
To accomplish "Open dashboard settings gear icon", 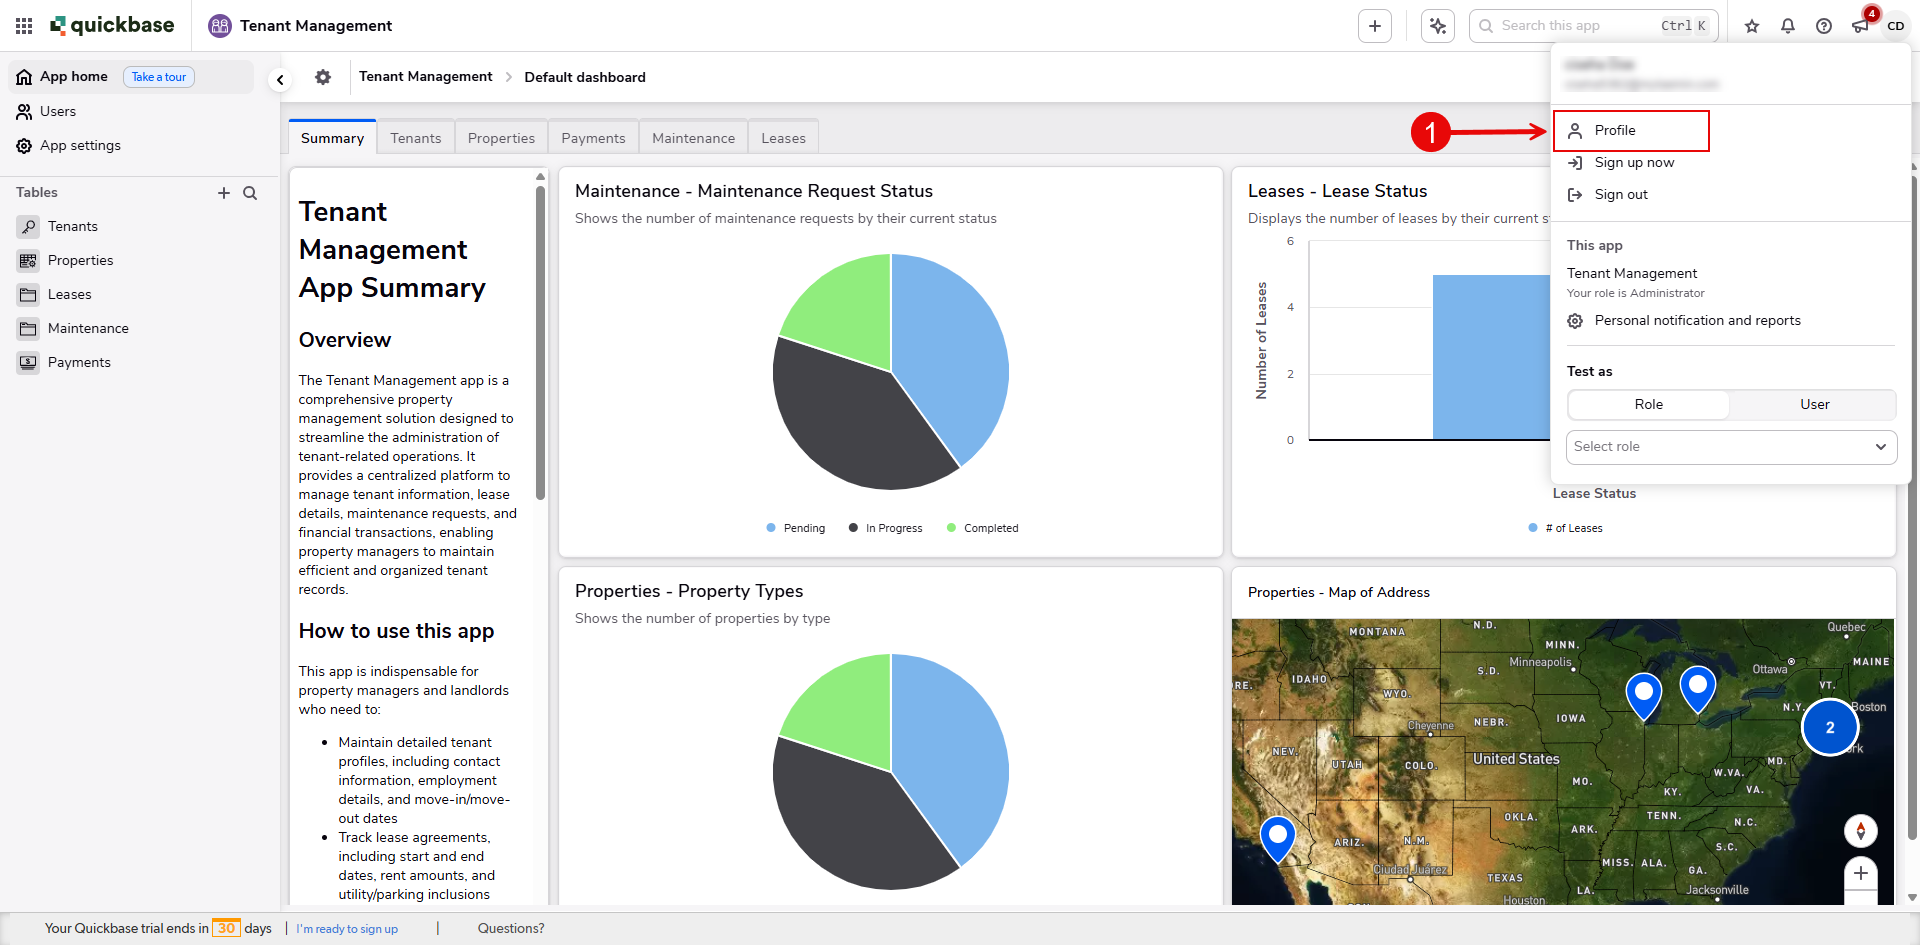I will click(x=323, y=77).
